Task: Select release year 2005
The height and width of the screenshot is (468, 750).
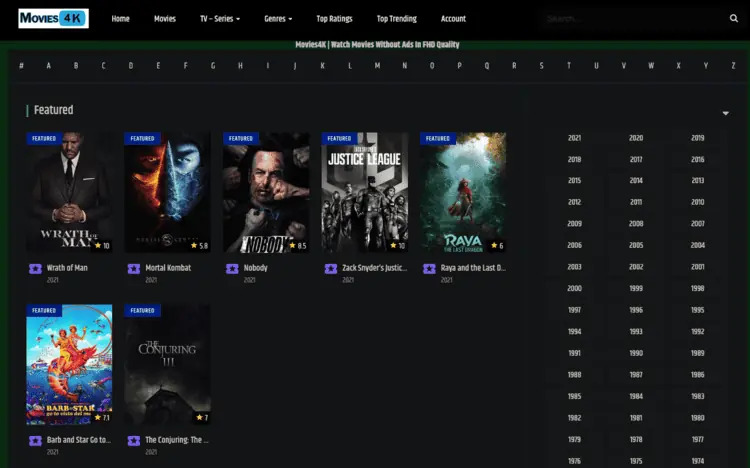Action: (636, 245)
